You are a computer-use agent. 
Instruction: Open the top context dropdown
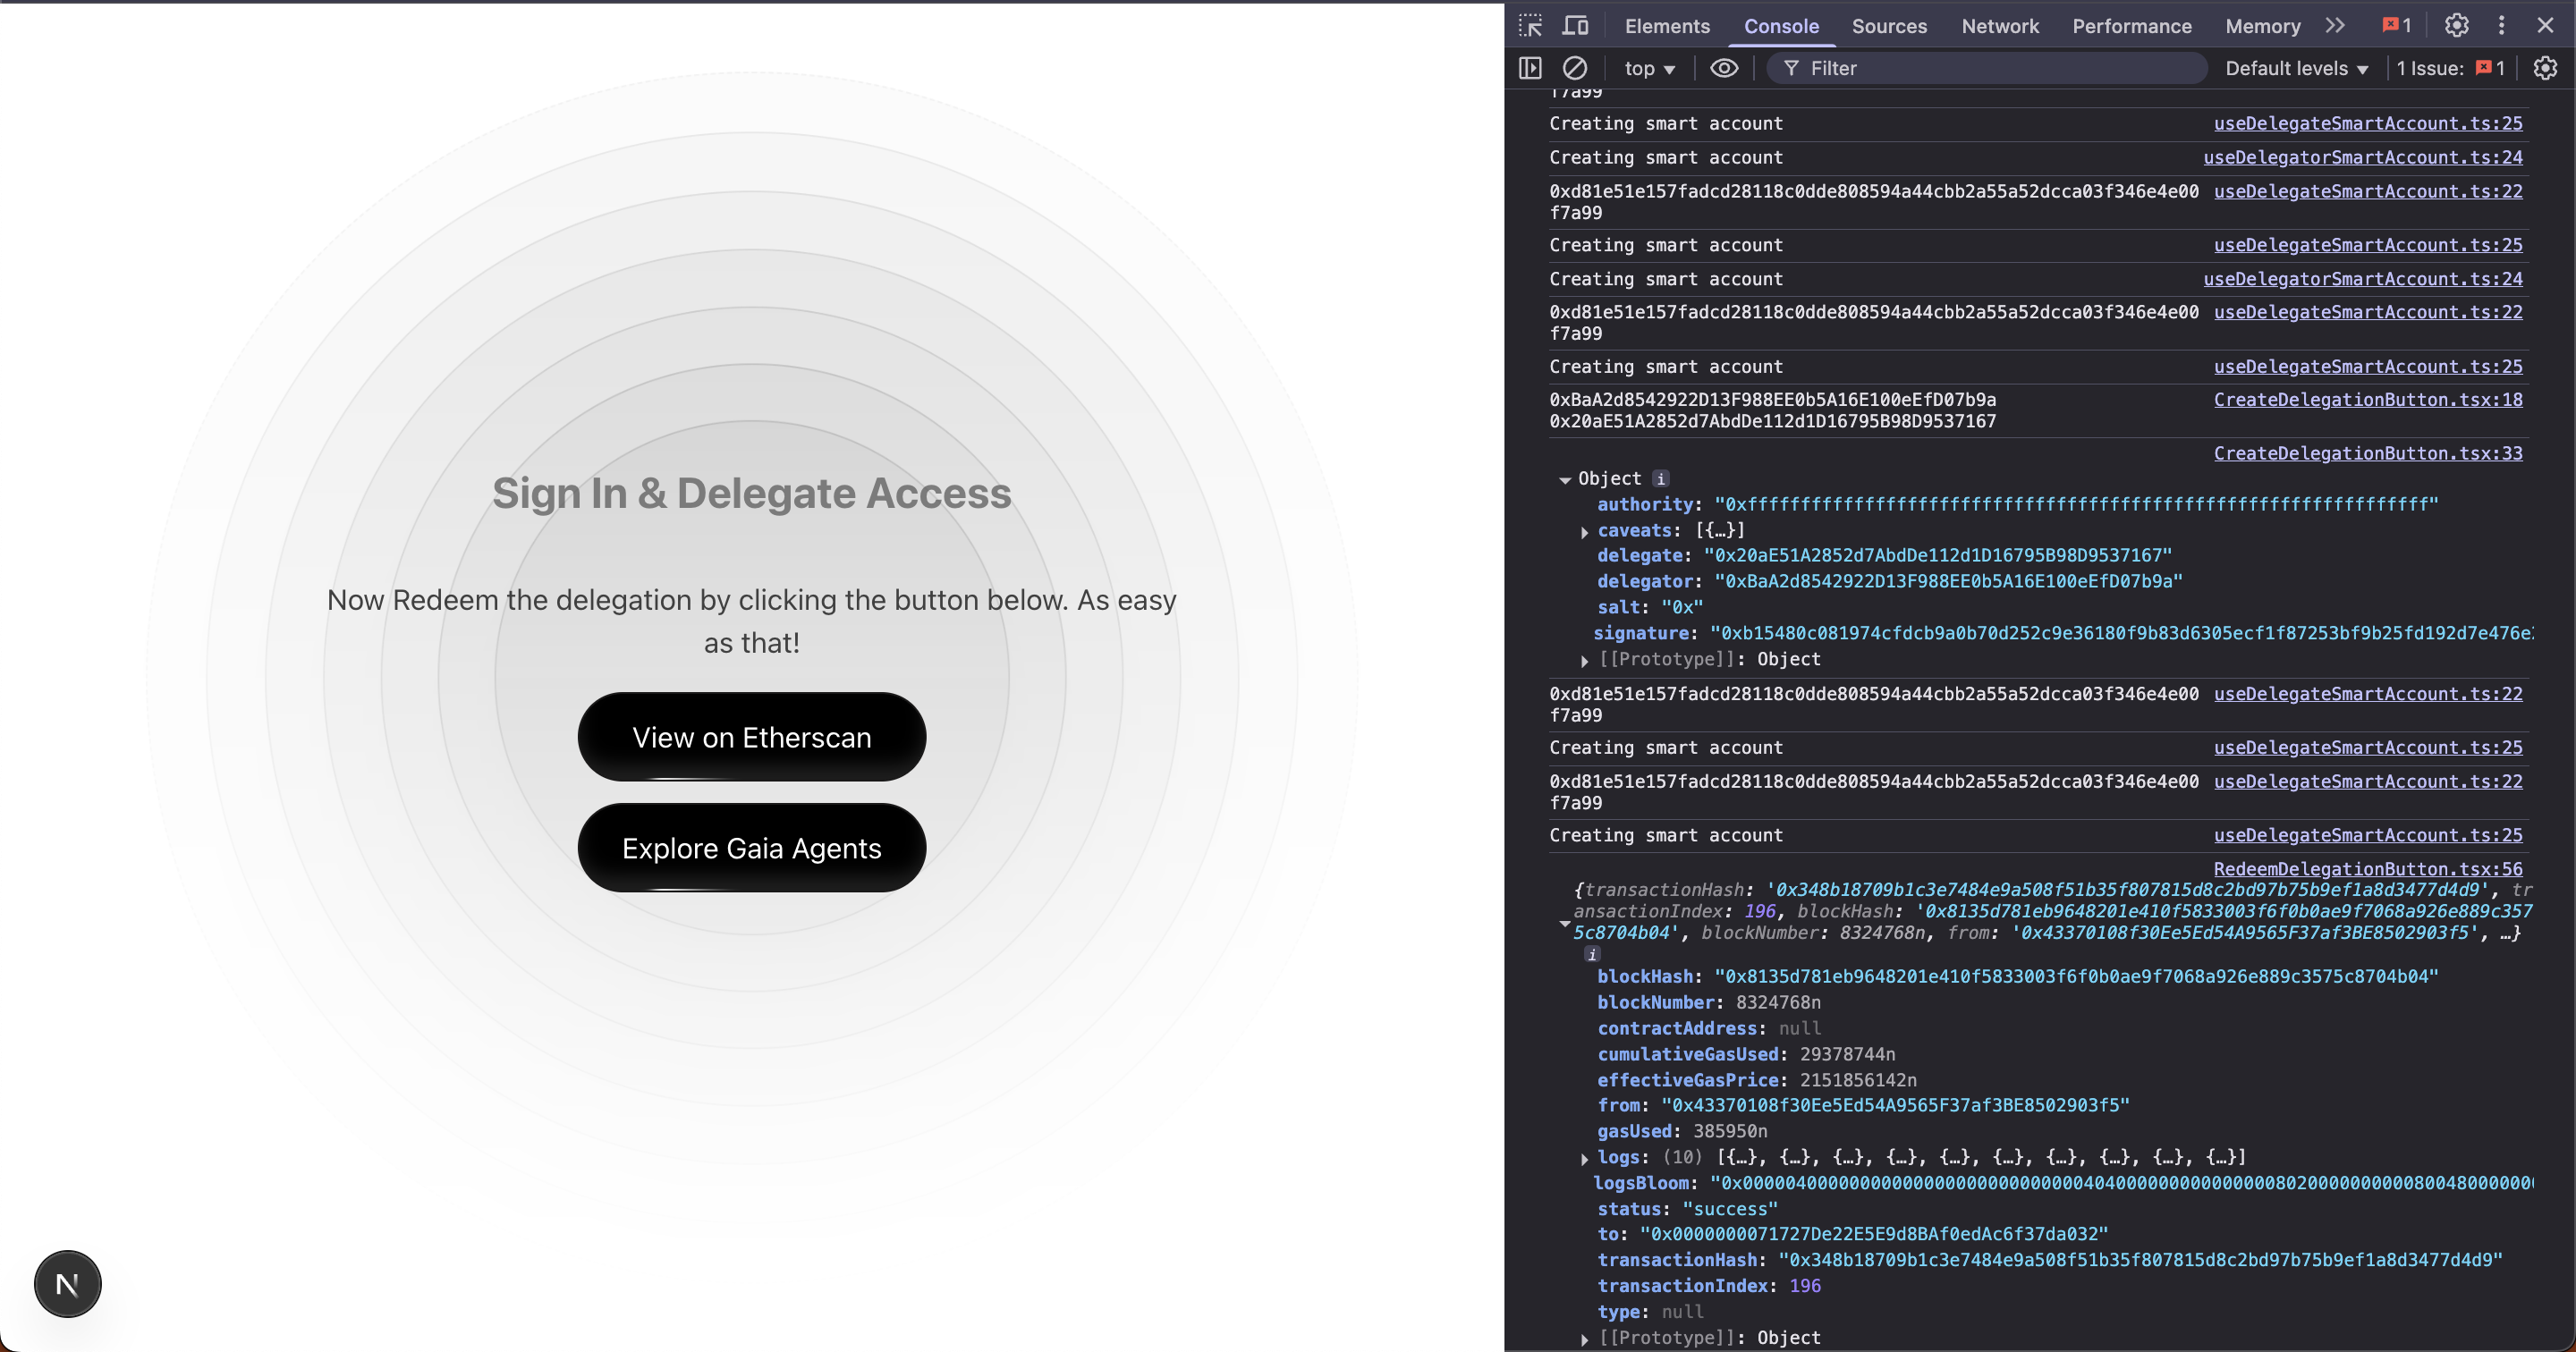tap(1649, 68)
